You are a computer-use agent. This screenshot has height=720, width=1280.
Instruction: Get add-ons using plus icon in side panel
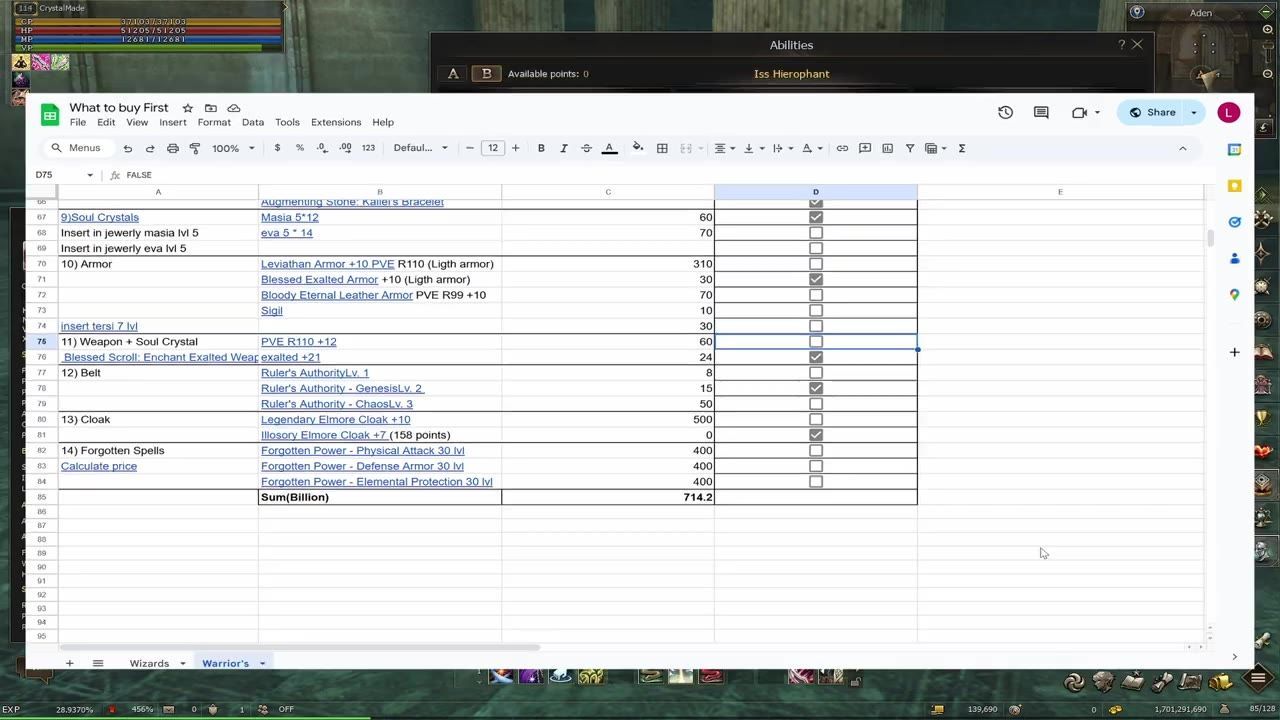tap(1234, 352)
